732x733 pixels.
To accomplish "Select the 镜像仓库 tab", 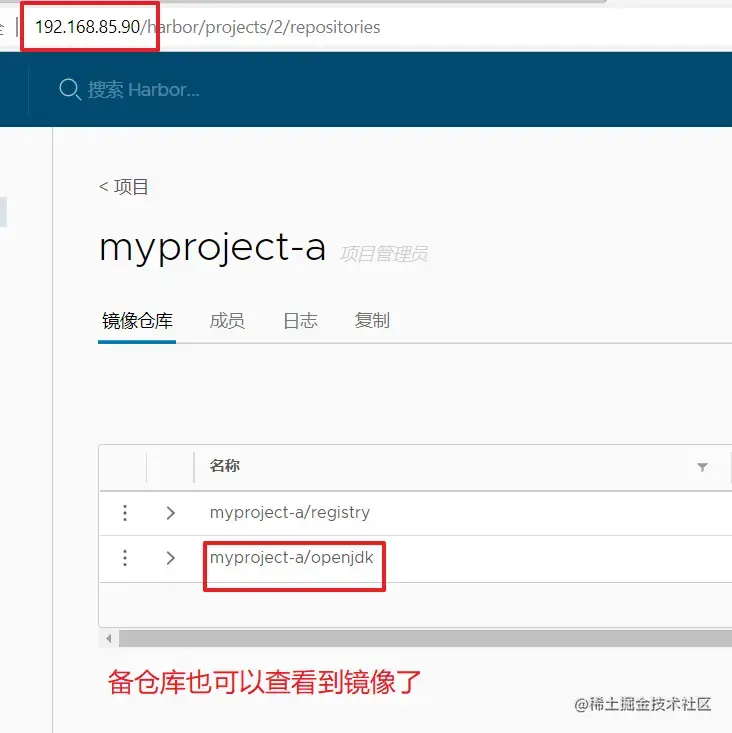I will pos(137,321).
